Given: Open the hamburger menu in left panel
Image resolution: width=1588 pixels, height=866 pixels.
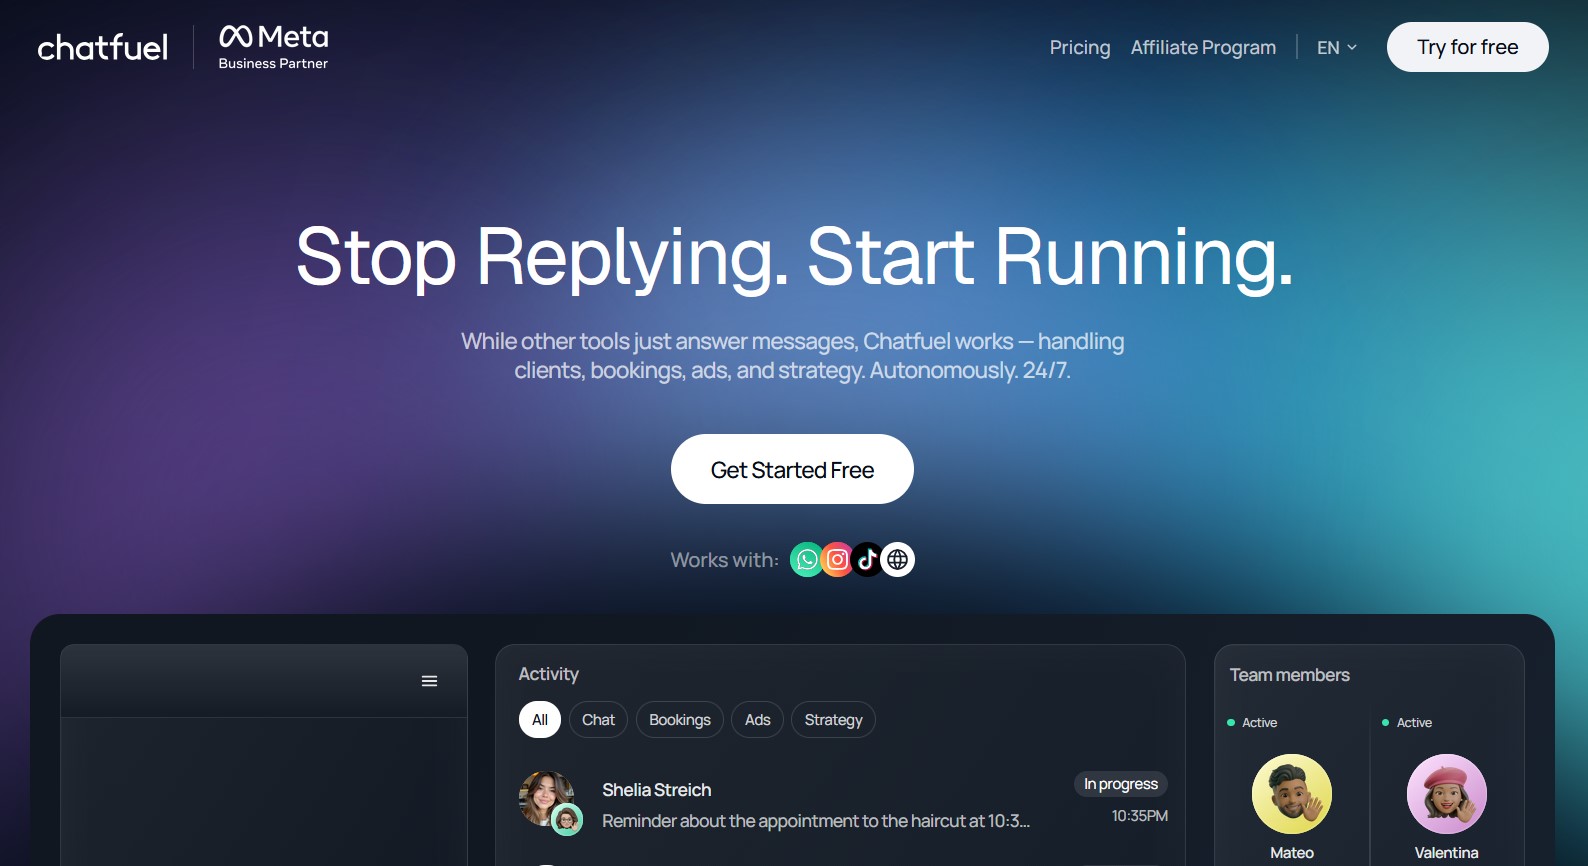Looking at the screenshot, I should pyautogui.click(x=429, y=681).
